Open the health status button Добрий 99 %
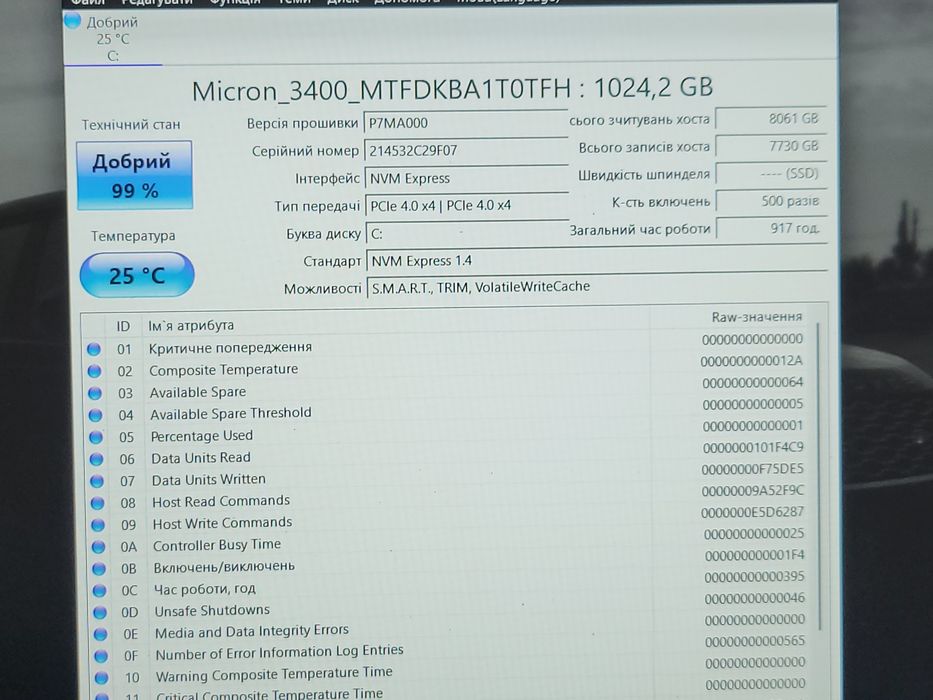Image resolution: width=933 pixels, height=700 pixels. [x=134, y=175]
